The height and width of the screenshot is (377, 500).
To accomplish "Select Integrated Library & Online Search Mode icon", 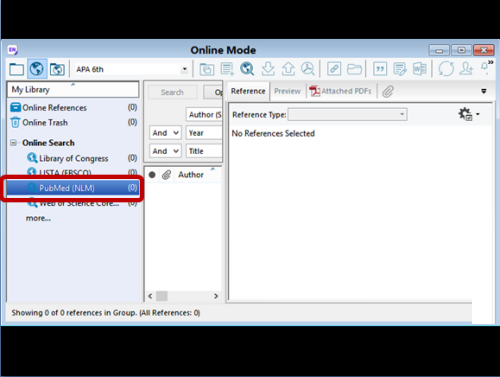I will point(57,69).
